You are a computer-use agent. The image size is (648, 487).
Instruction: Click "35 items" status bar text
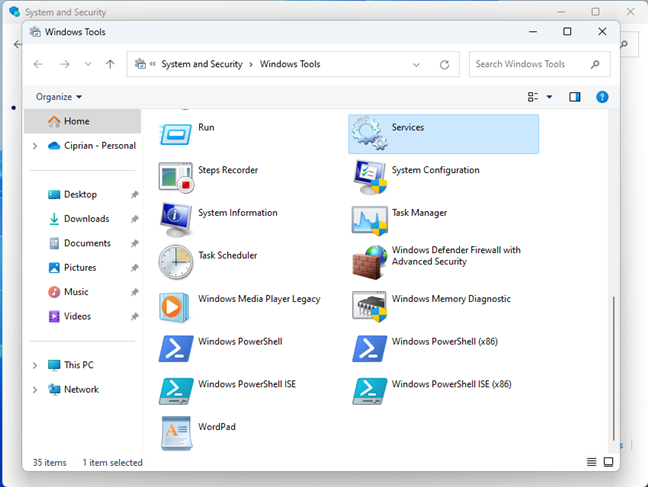tap(50, 462)
